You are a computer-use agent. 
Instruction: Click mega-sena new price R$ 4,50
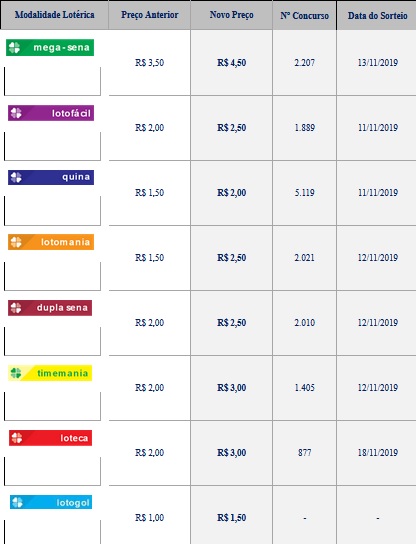click(x=231, y=63)
